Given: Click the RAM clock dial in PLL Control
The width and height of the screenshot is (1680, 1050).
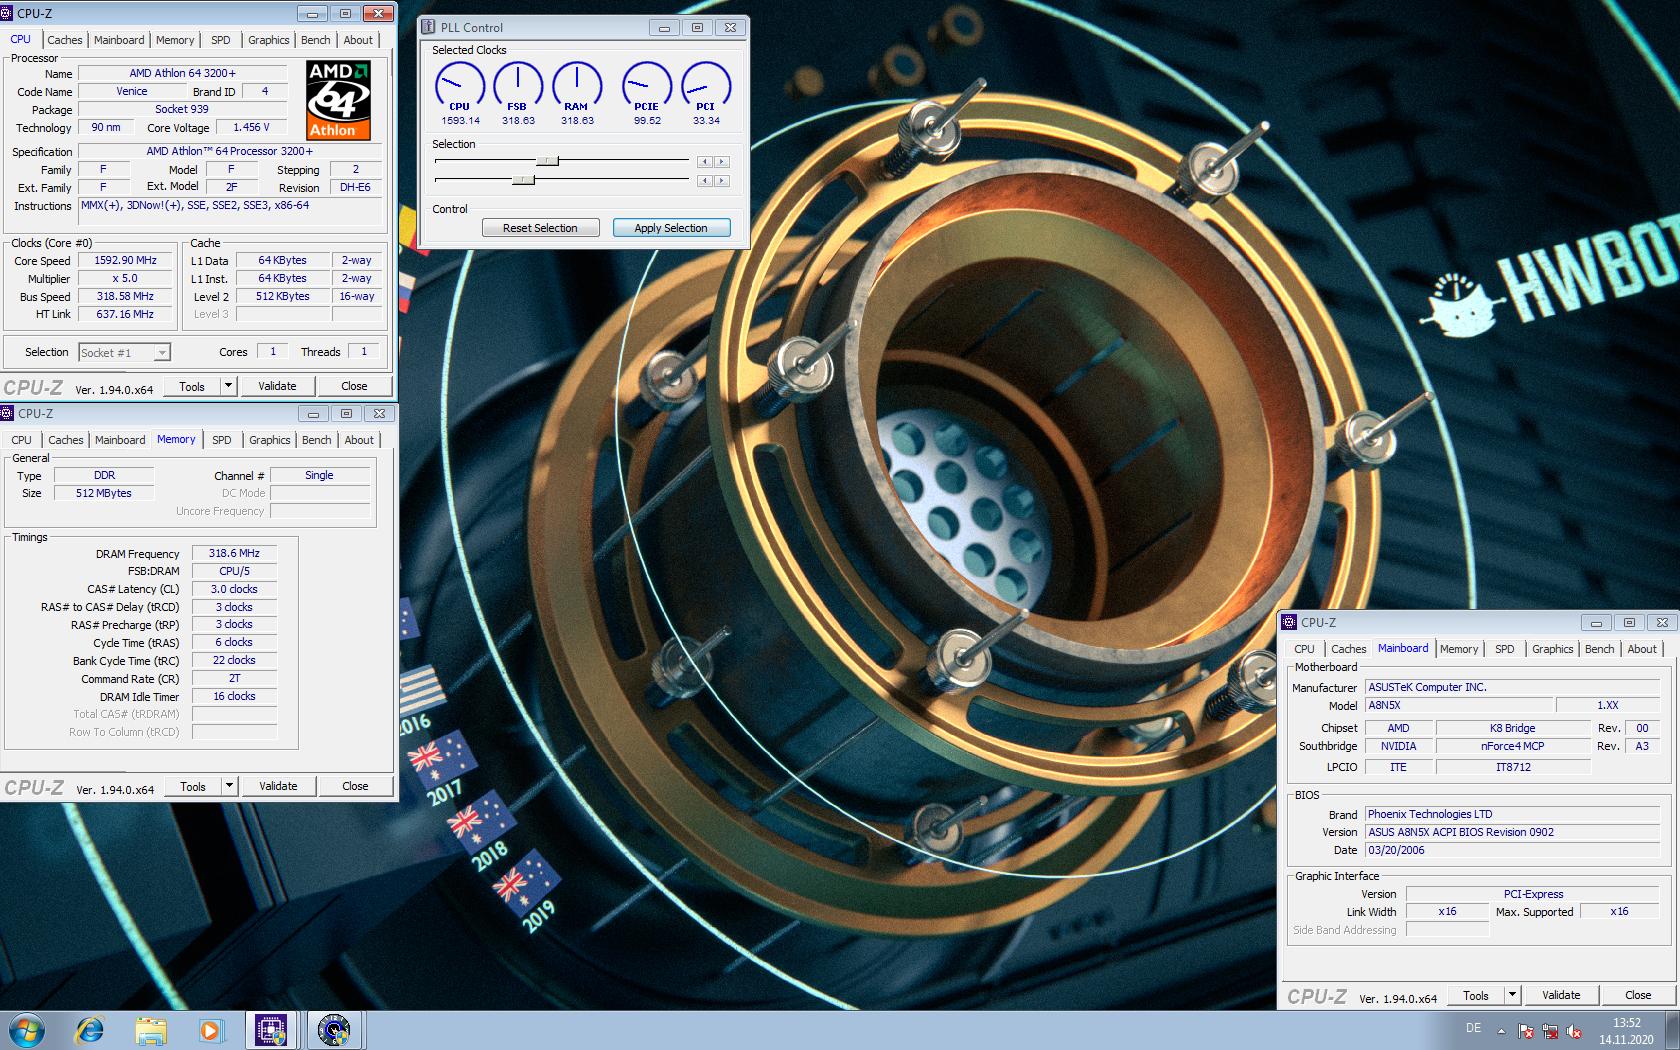Looking at the screenshot, I should (x=577, y=85).
